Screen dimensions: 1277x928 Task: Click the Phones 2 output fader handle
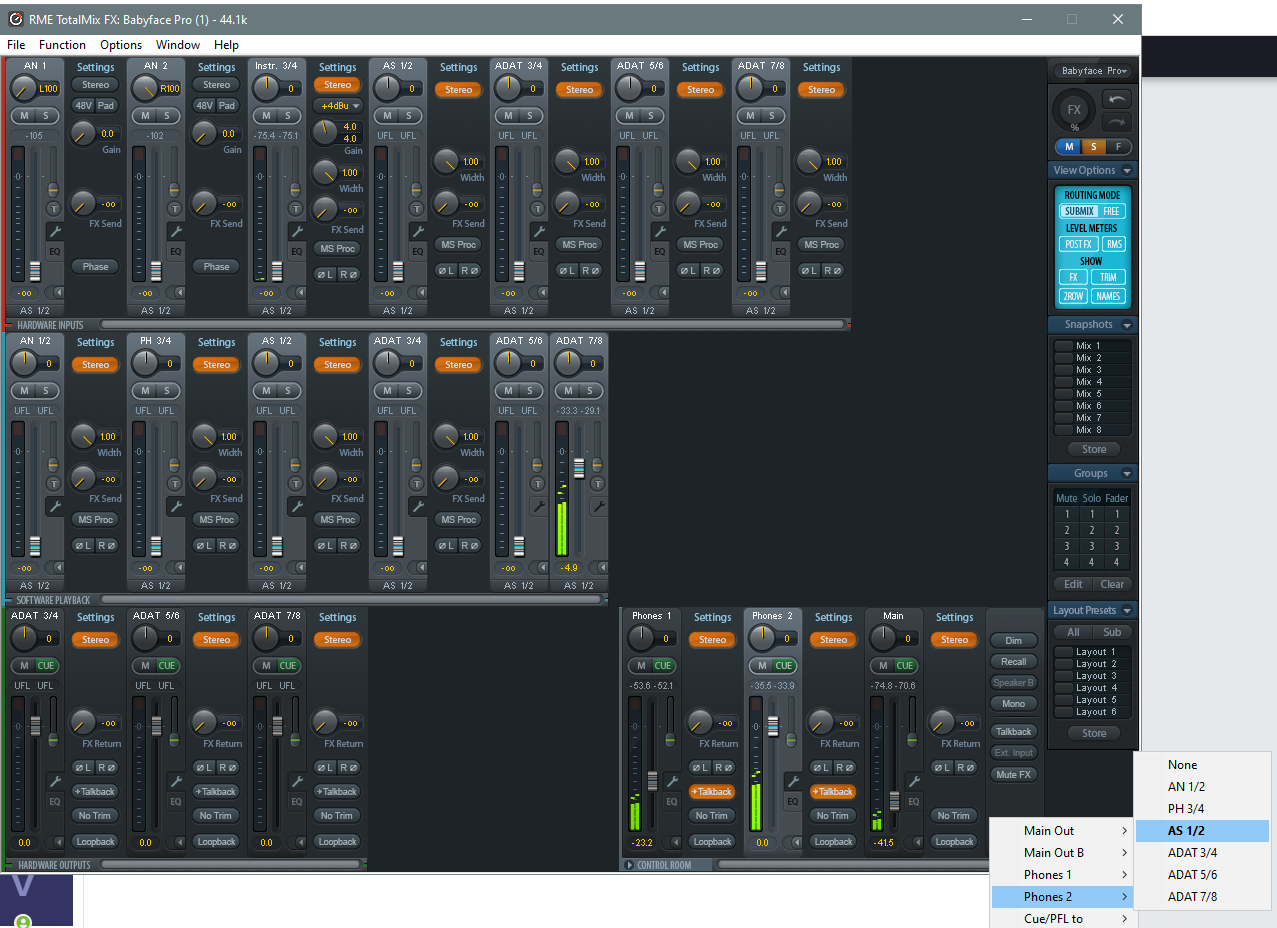pyautogui.click(x=774, y=724)
